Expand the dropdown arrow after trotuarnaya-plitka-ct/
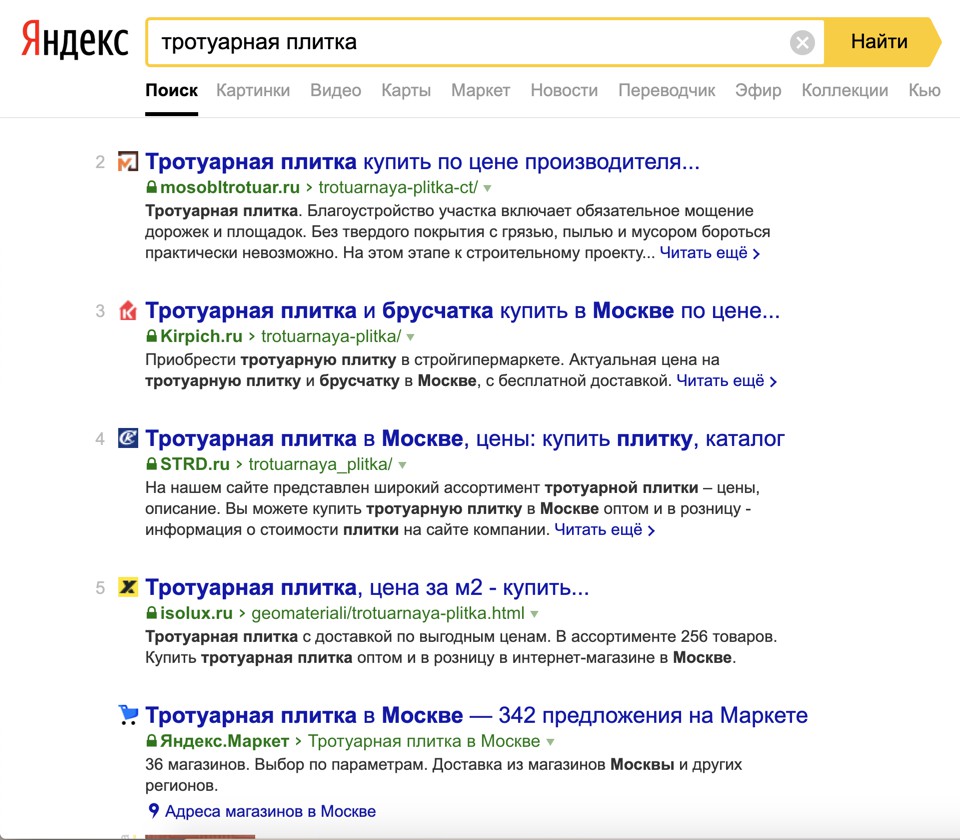Viewport: 960px width, 840px height. click(x=487, y=188)
